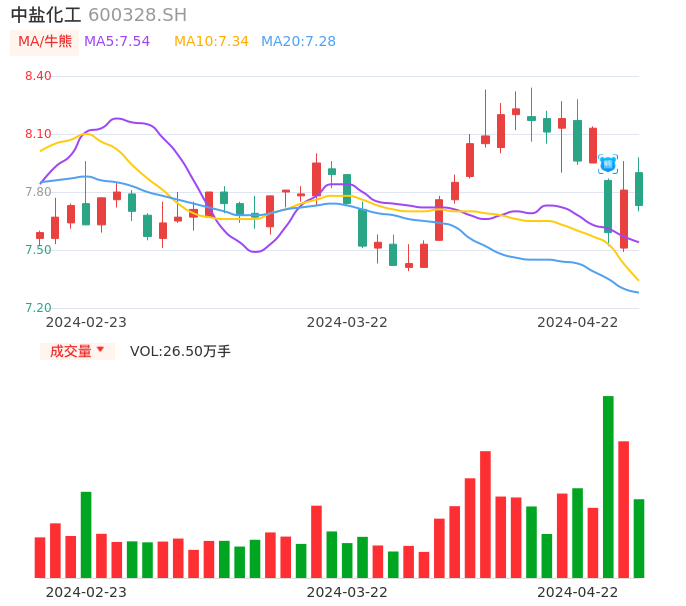
Task: Click the rightmost green candlestick
Action: 639,189
